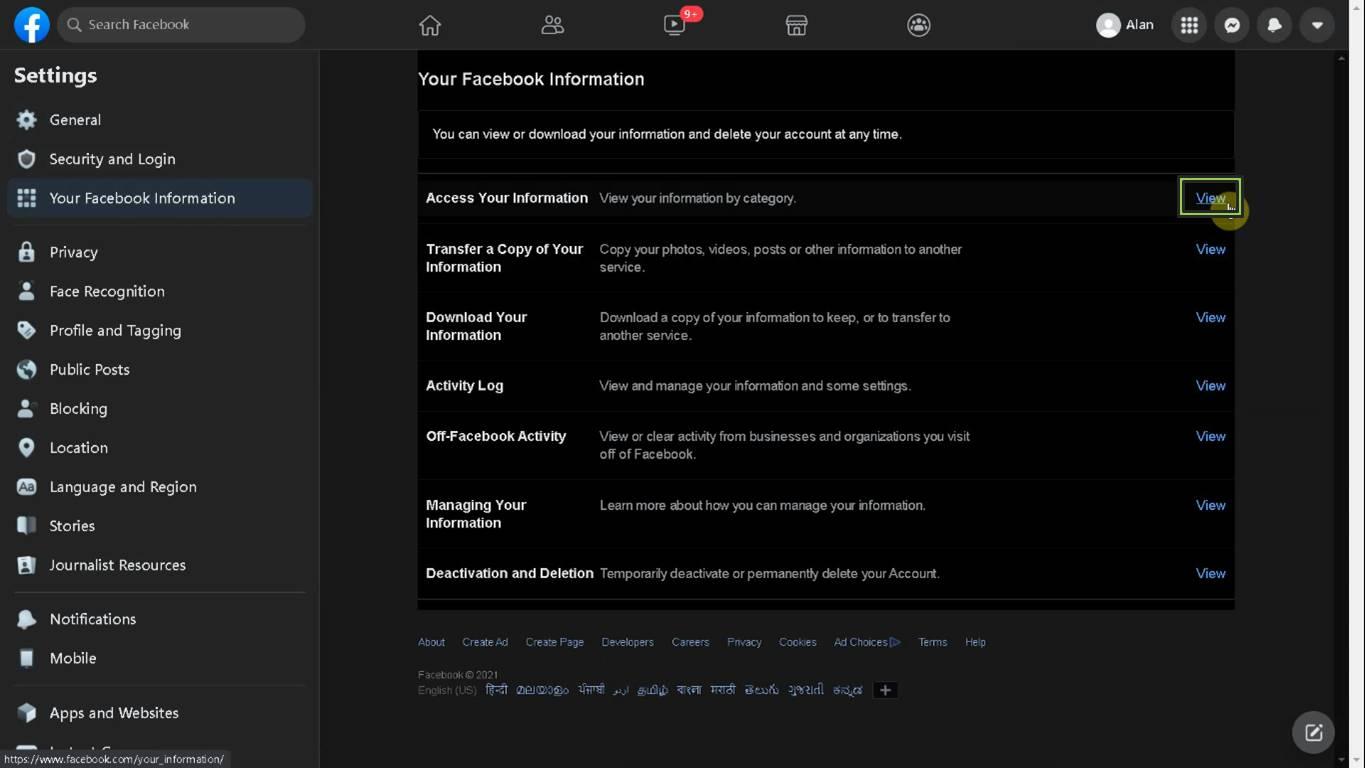
Task: Expand the account dropdown arrow
Action: [1317, 25]
